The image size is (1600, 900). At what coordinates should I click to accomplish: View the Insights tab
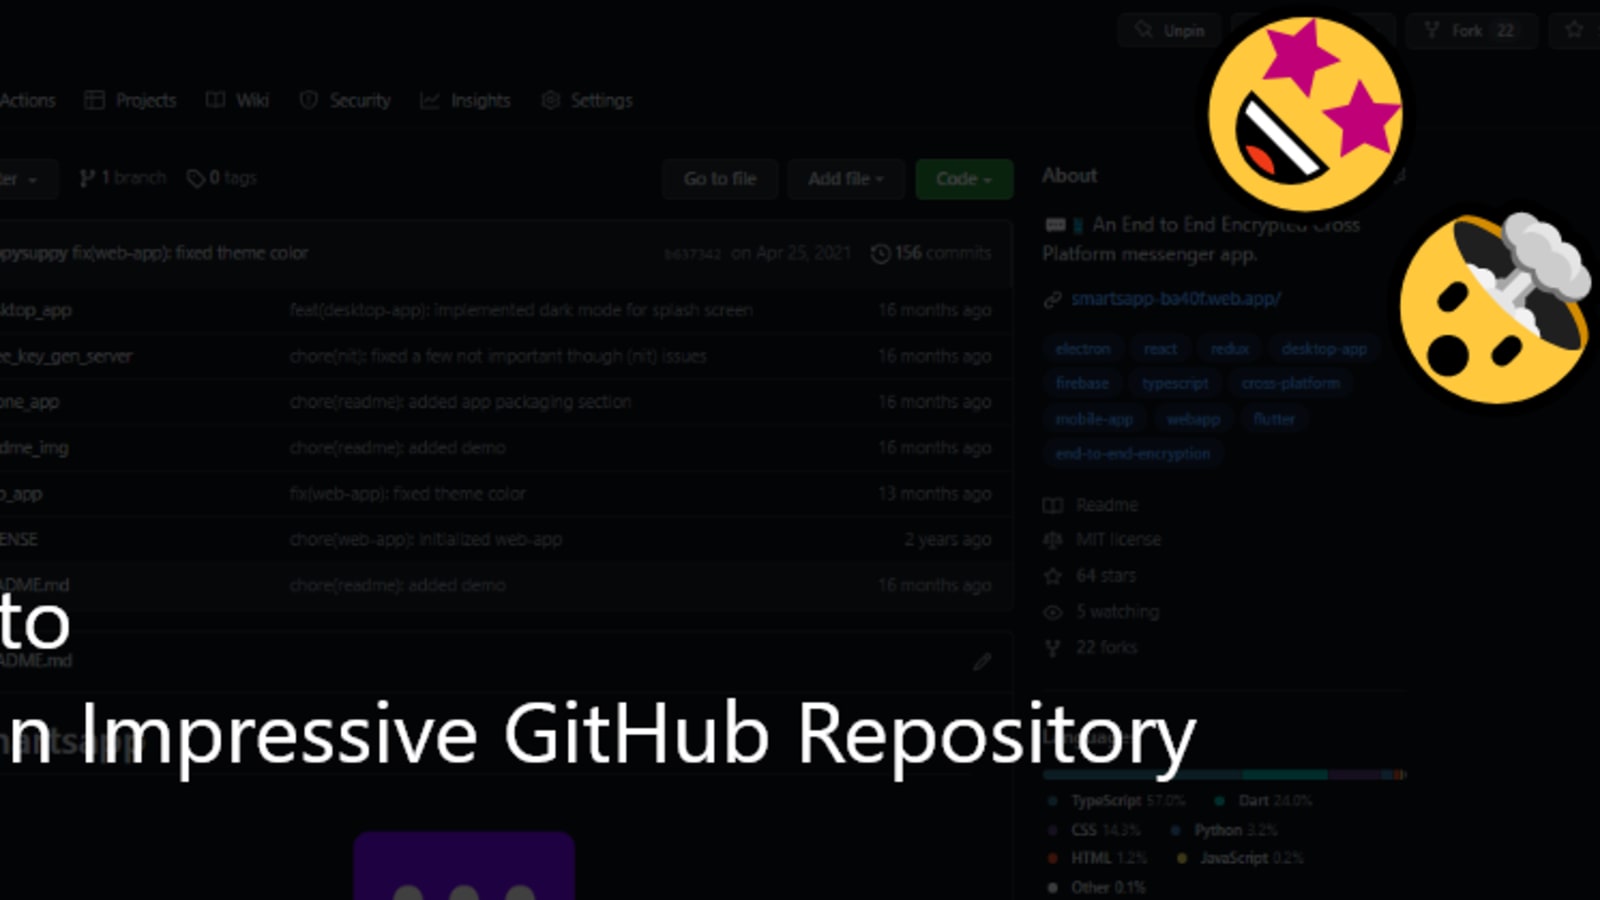(x=465, y=100)
